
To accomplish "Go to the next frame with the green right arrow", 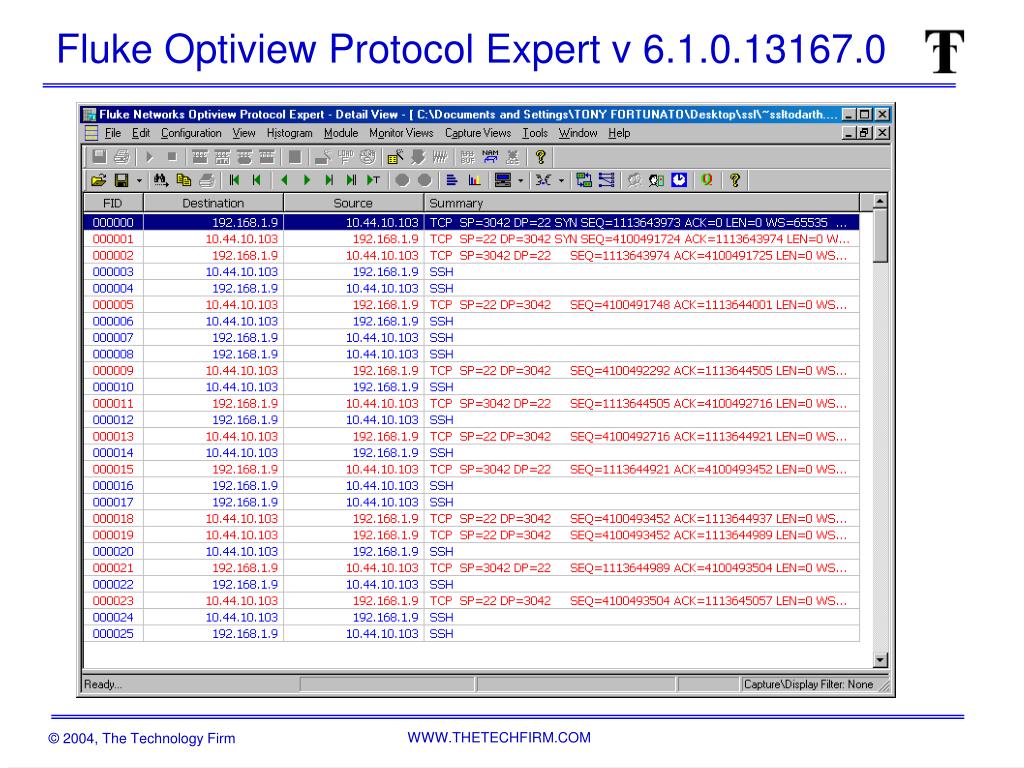I will [x=306, y=180].
